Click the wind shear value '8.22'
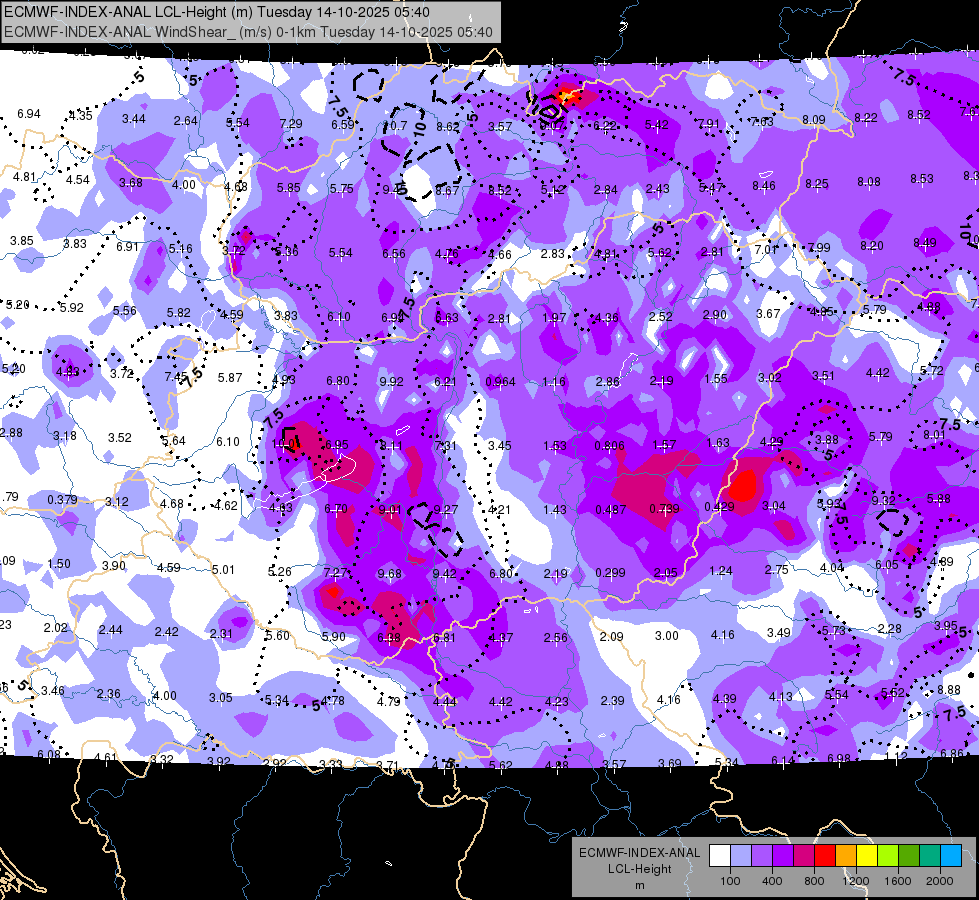The width and height of the screenshot is (979, 900). coord(866,117)
